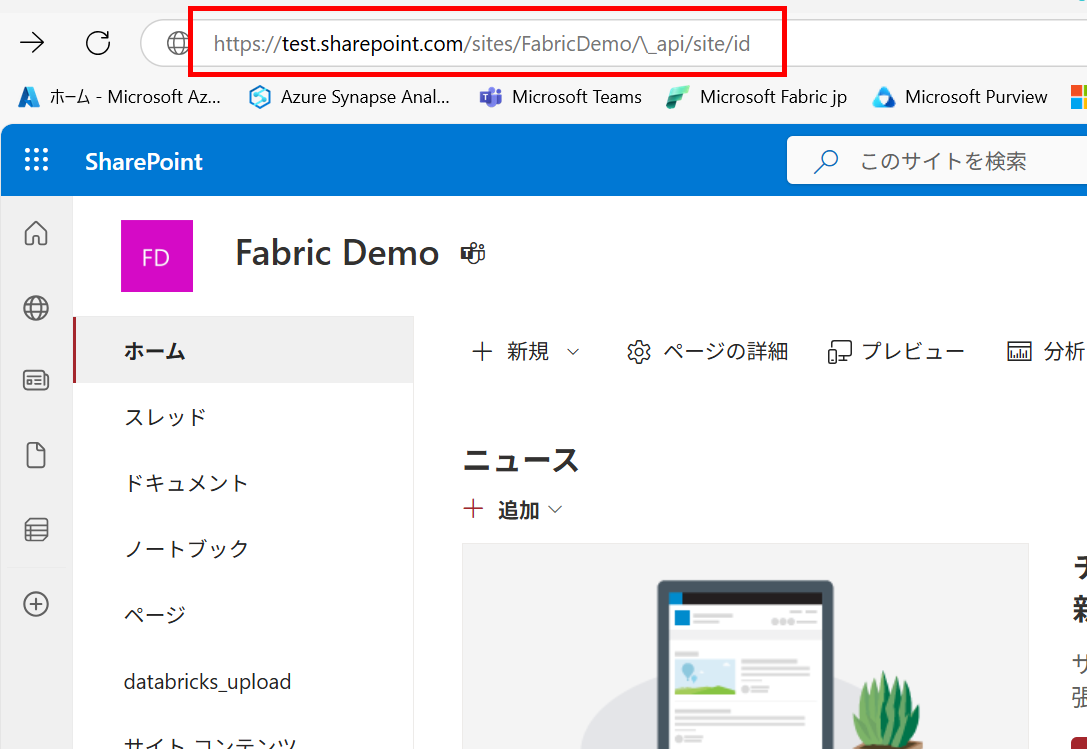The image size is (1087, 749).
Task: Click the Fabric Demo site title
Action: (x=337, y=253)
